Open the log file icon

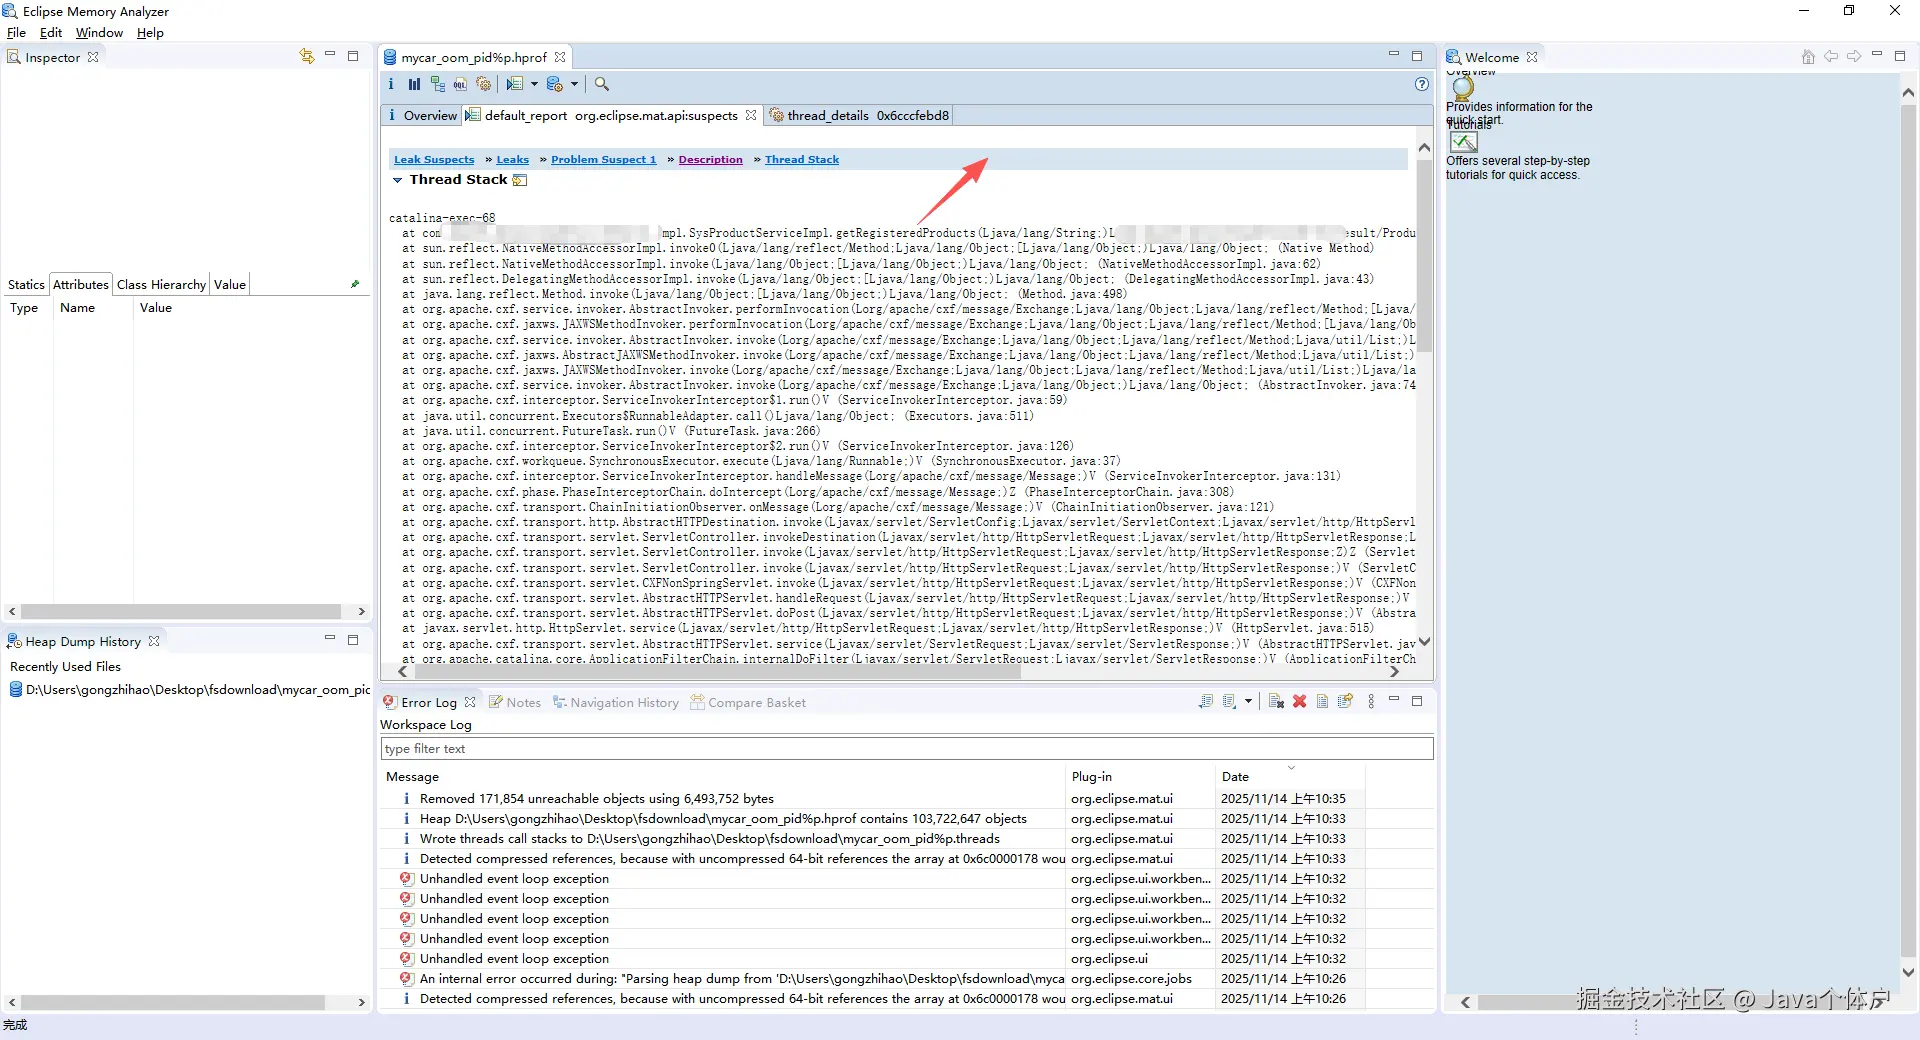pos(1322,702)
